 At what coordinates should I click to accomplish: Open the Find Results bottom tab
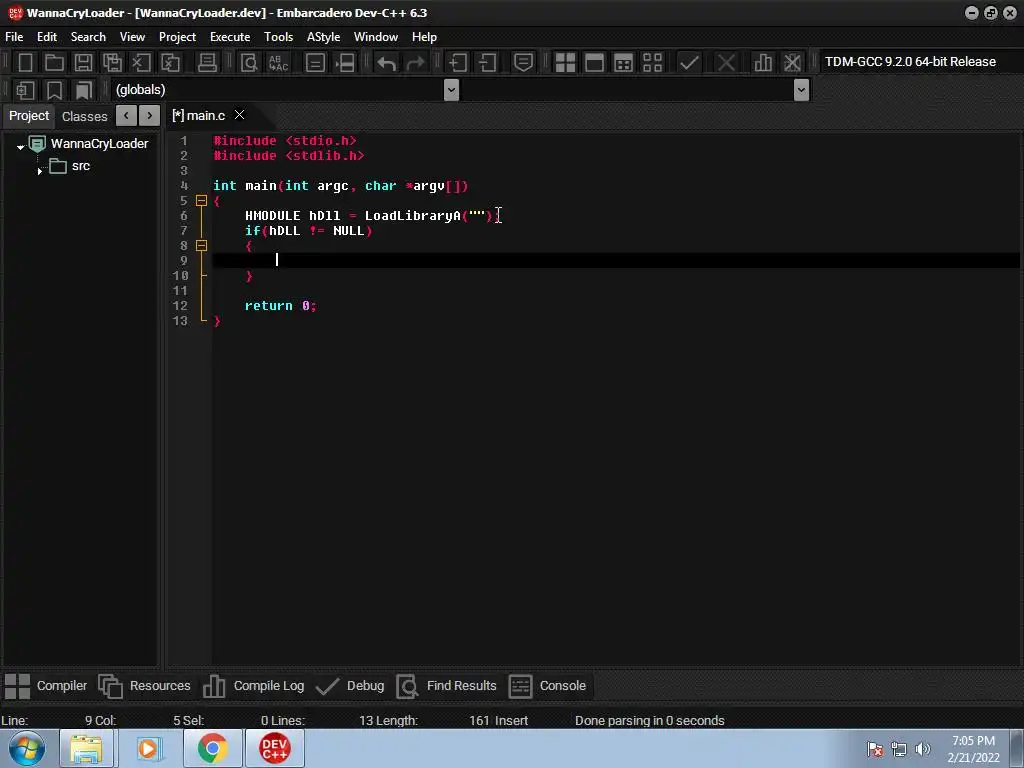tap(447, 686)
